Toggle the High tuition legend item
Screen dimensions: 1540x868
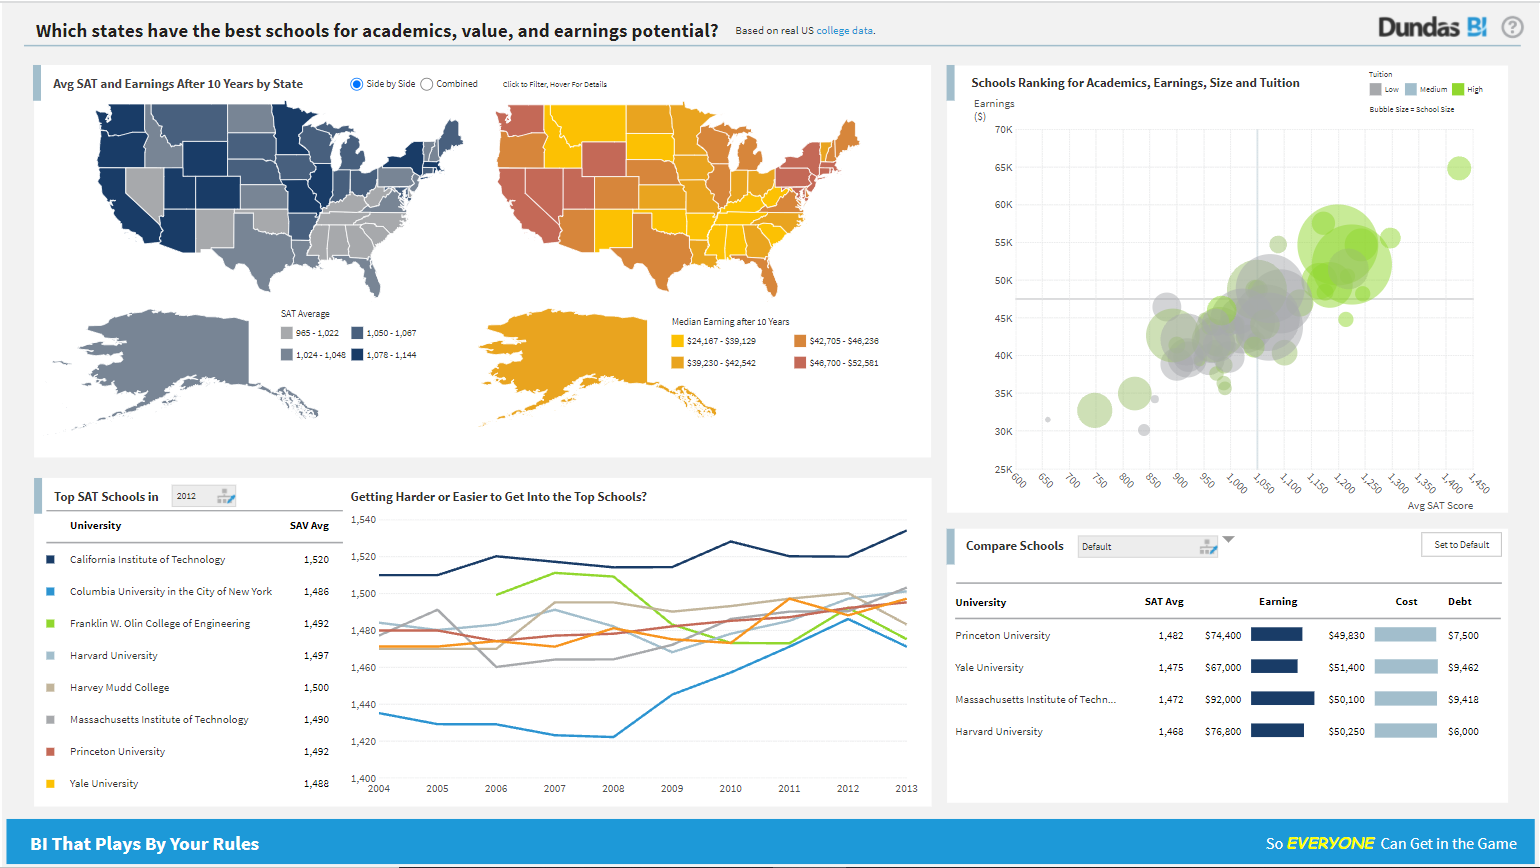click(x=1467, y=89)
